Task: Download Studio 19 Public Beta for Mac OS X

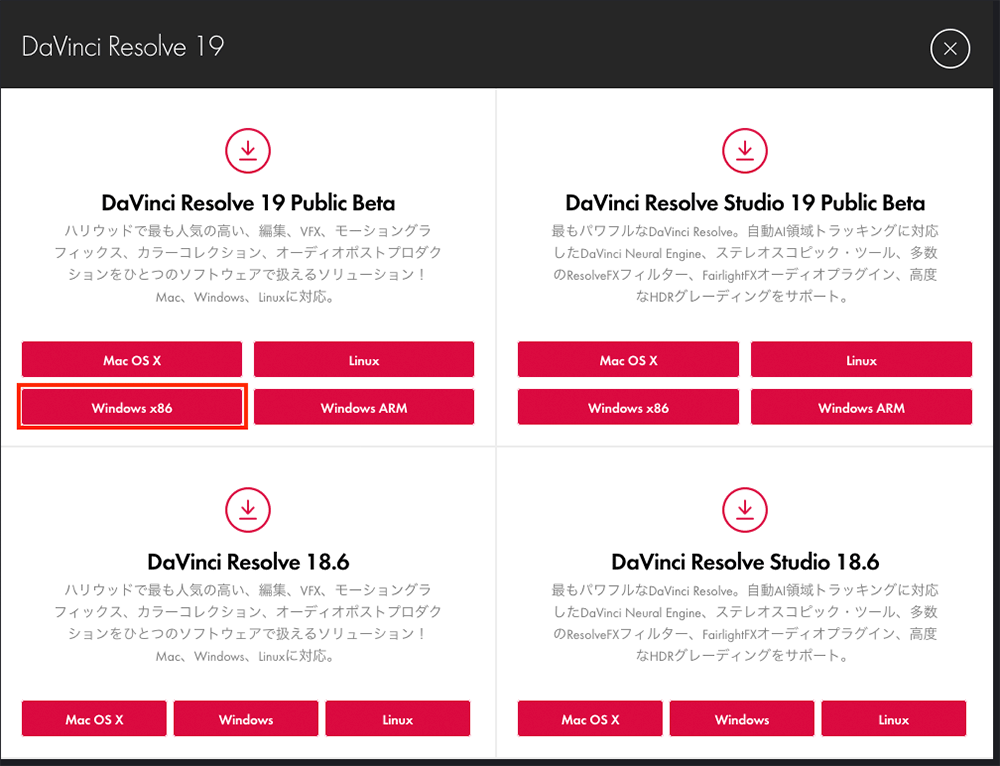Action: point(628,360)
